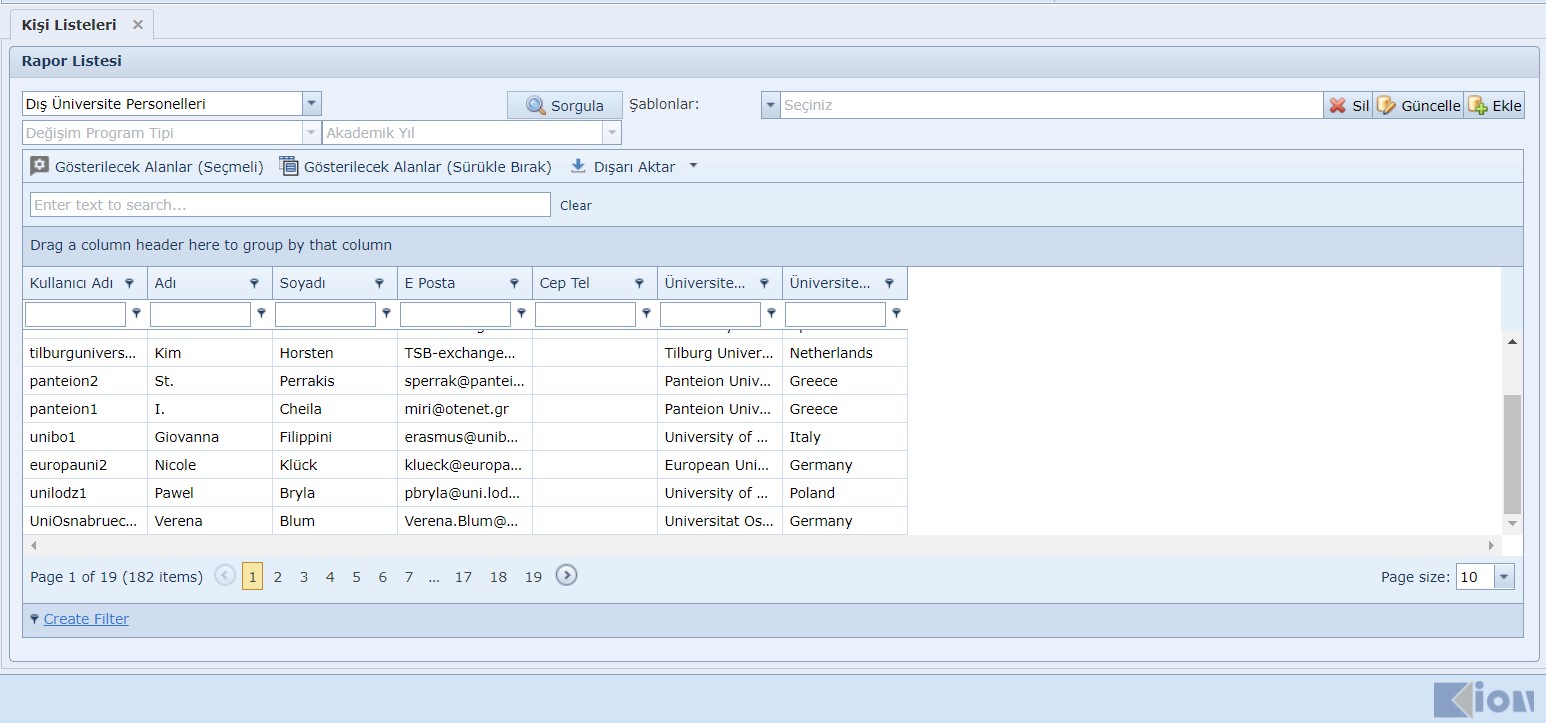Go to page 2
The image size is (1546, 723).
[x=278, y=577]
